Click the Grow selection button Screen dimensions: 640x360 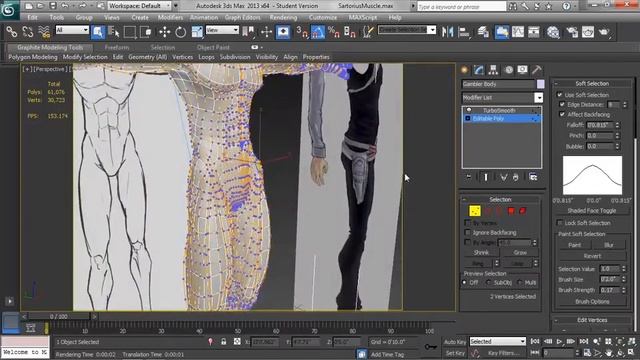[x=520, y=253]
